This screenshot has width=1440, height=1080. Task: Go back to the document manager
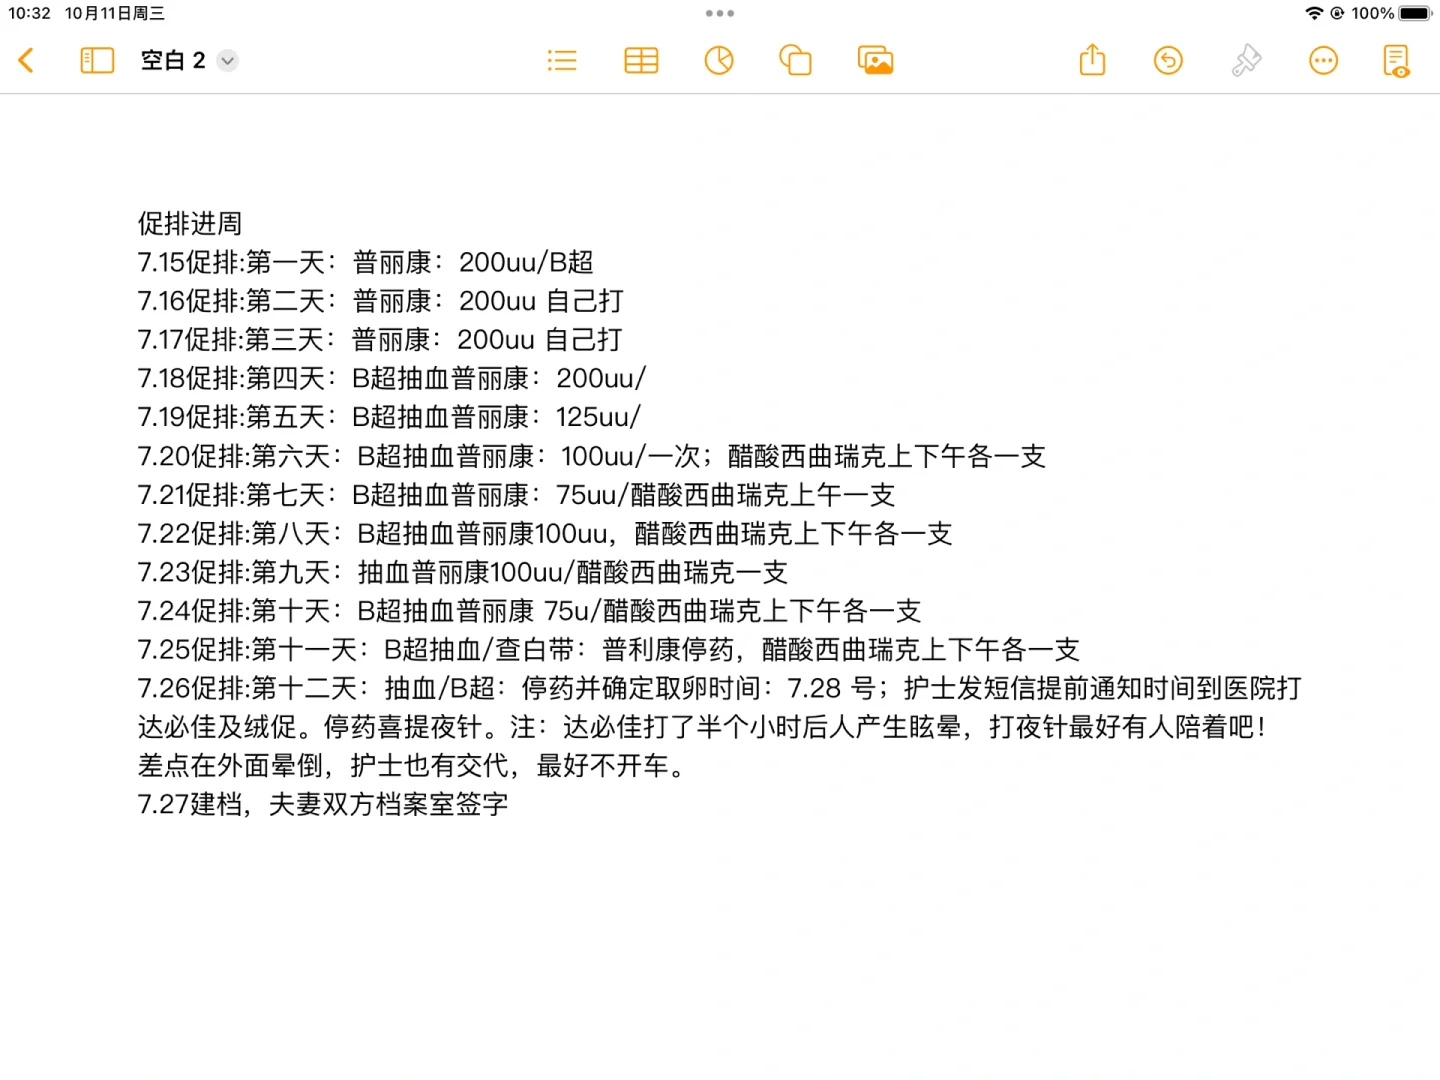(27, 61)
